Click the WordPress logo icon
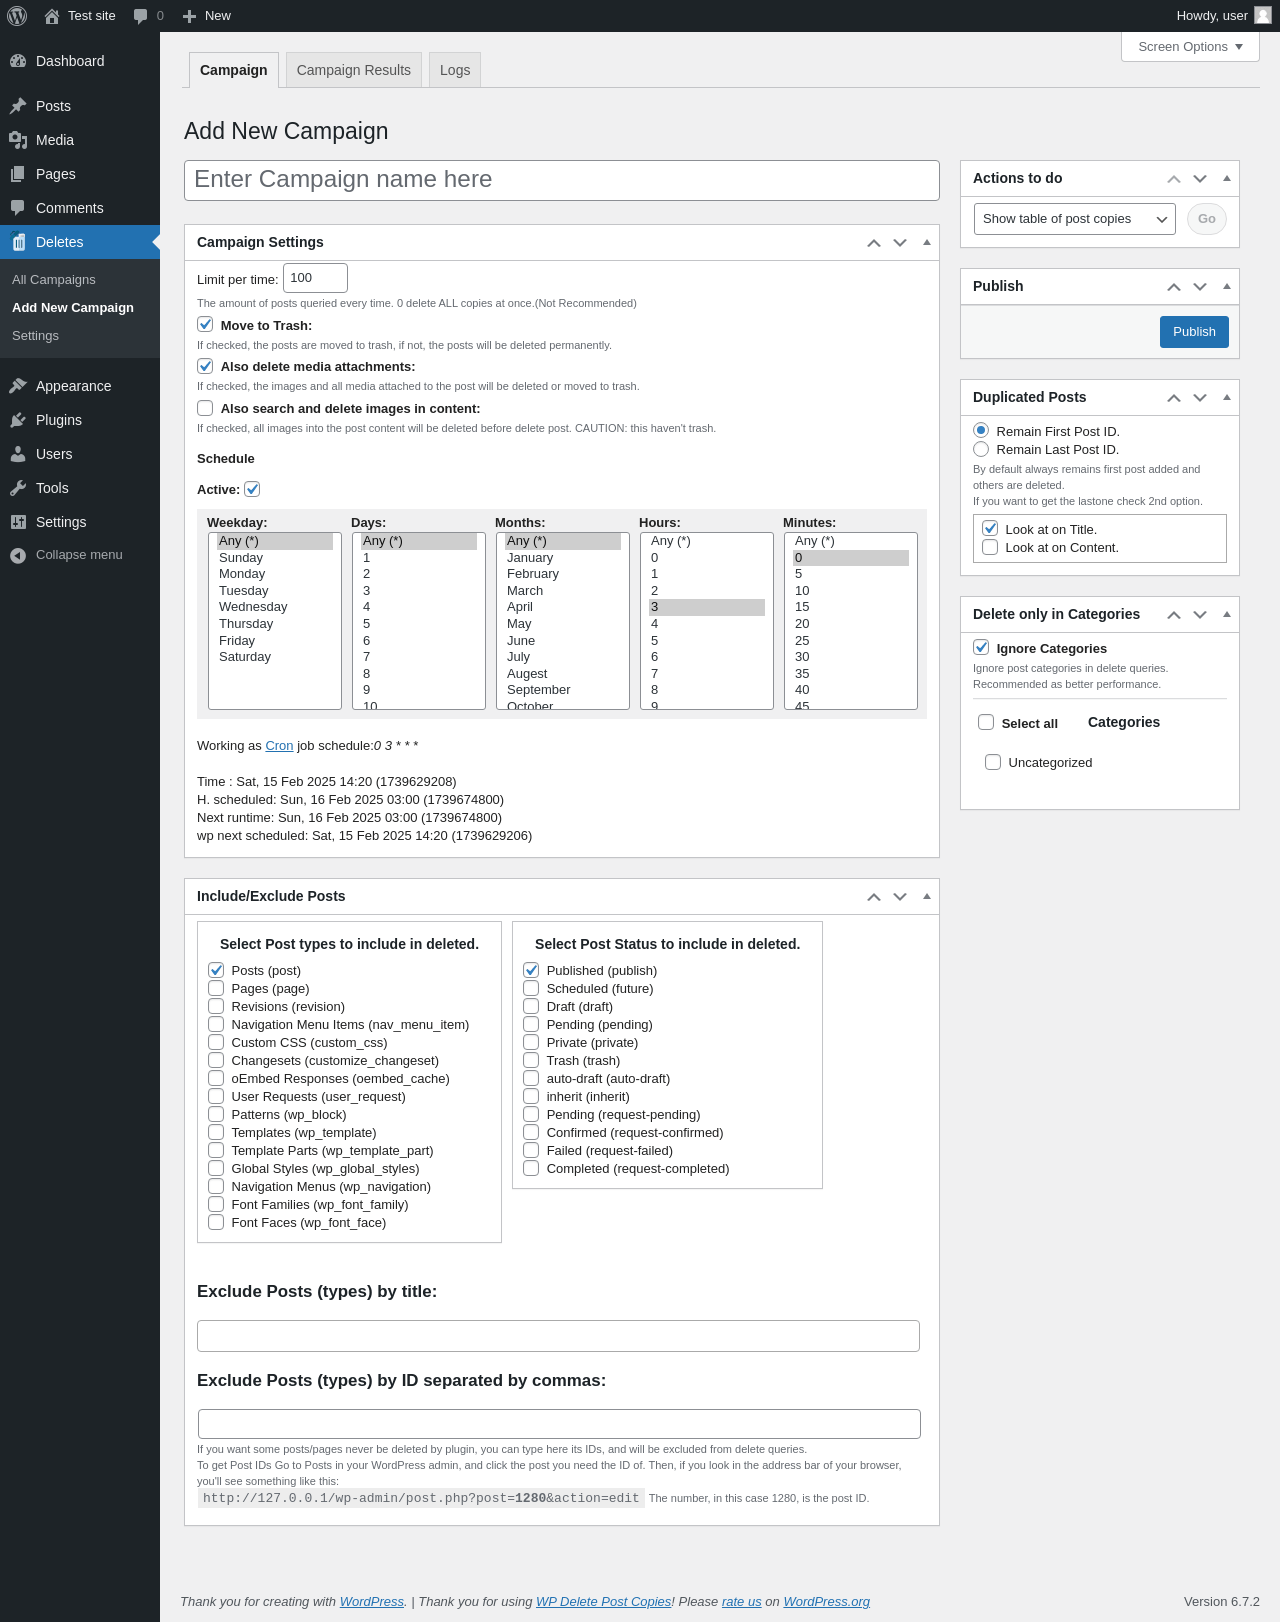Screen dimensions: 1280x1622 click(17, 16)
